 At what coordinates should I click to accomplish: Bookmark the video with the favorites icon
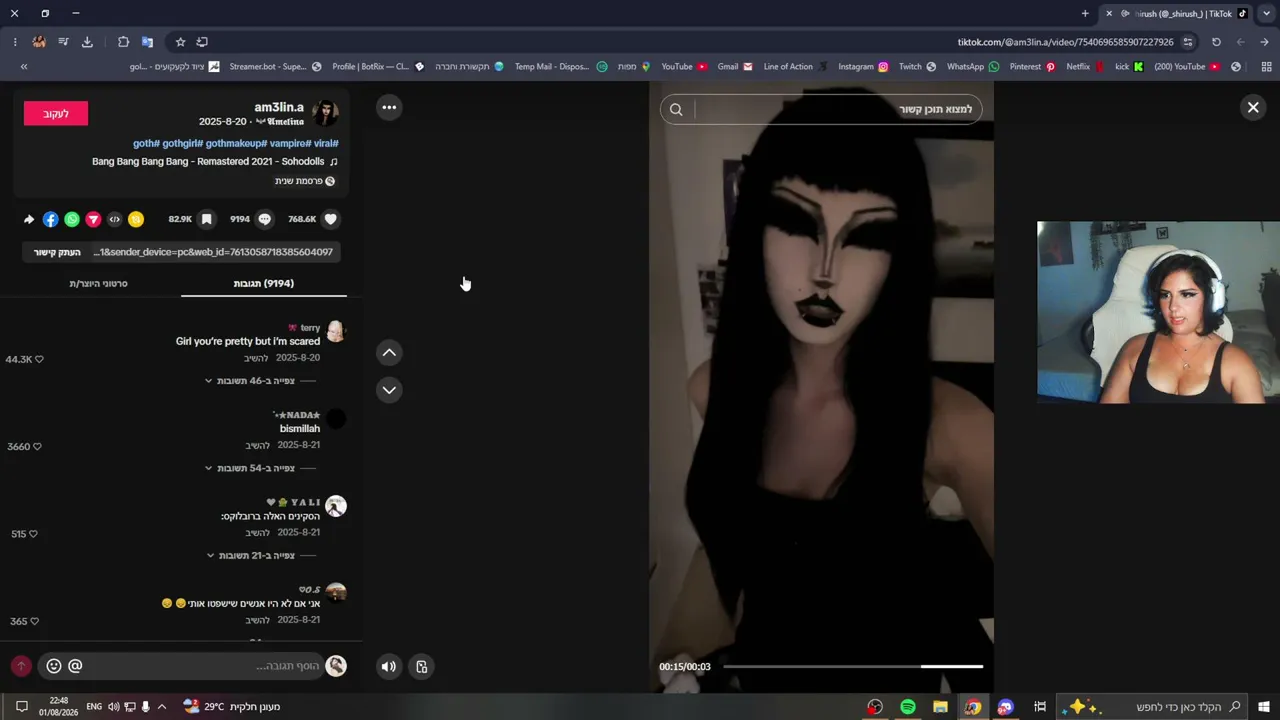click(207, 219)
